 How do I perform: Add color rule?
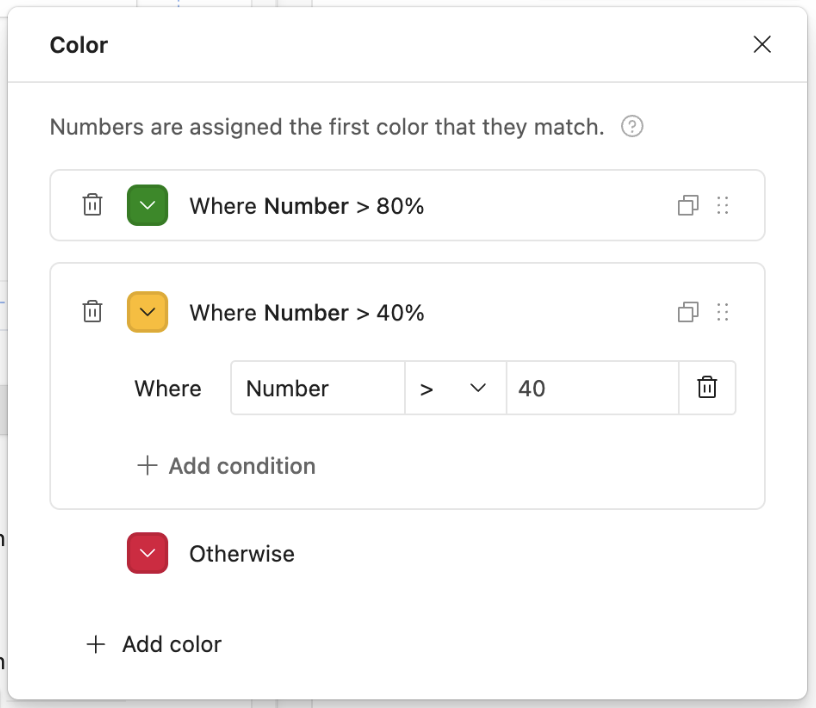(154, 644)
